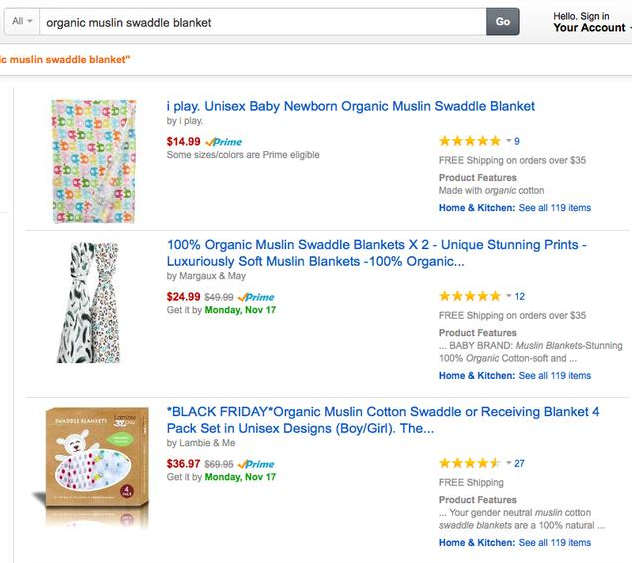The image size is (632, 563).
Task: Open the Your Account menu
Action: tap(590, 28)
